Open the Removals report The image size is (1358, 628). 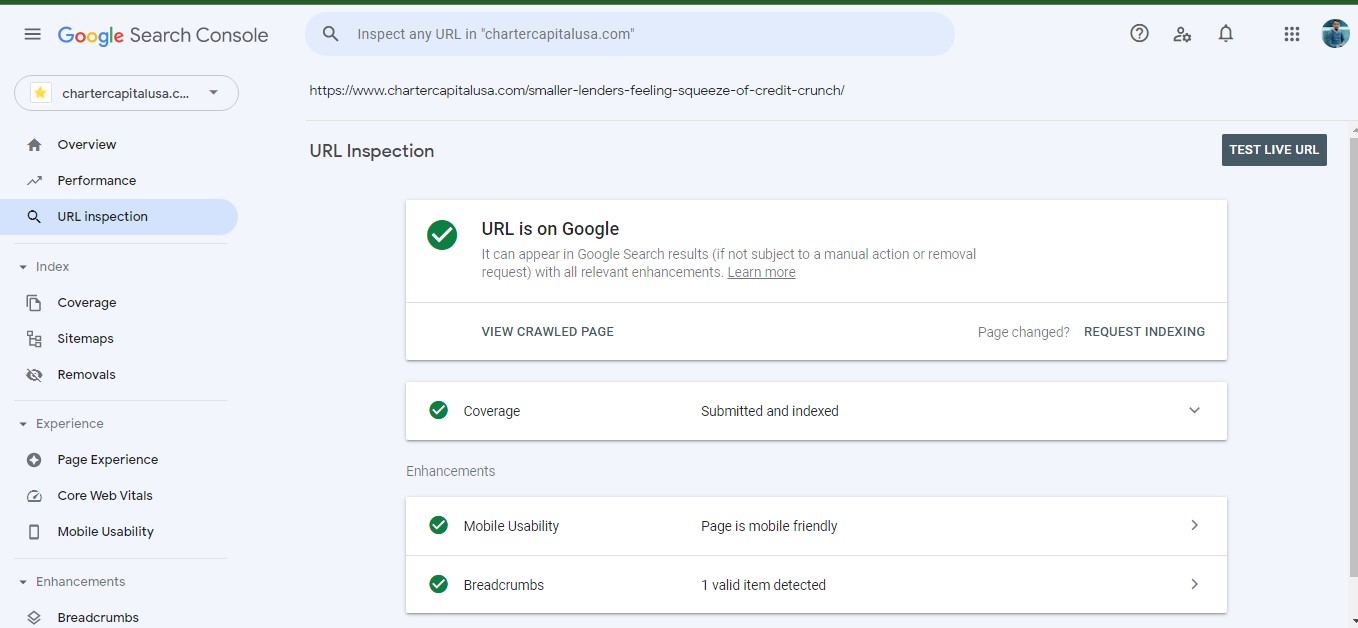click(x=86, y=375)
